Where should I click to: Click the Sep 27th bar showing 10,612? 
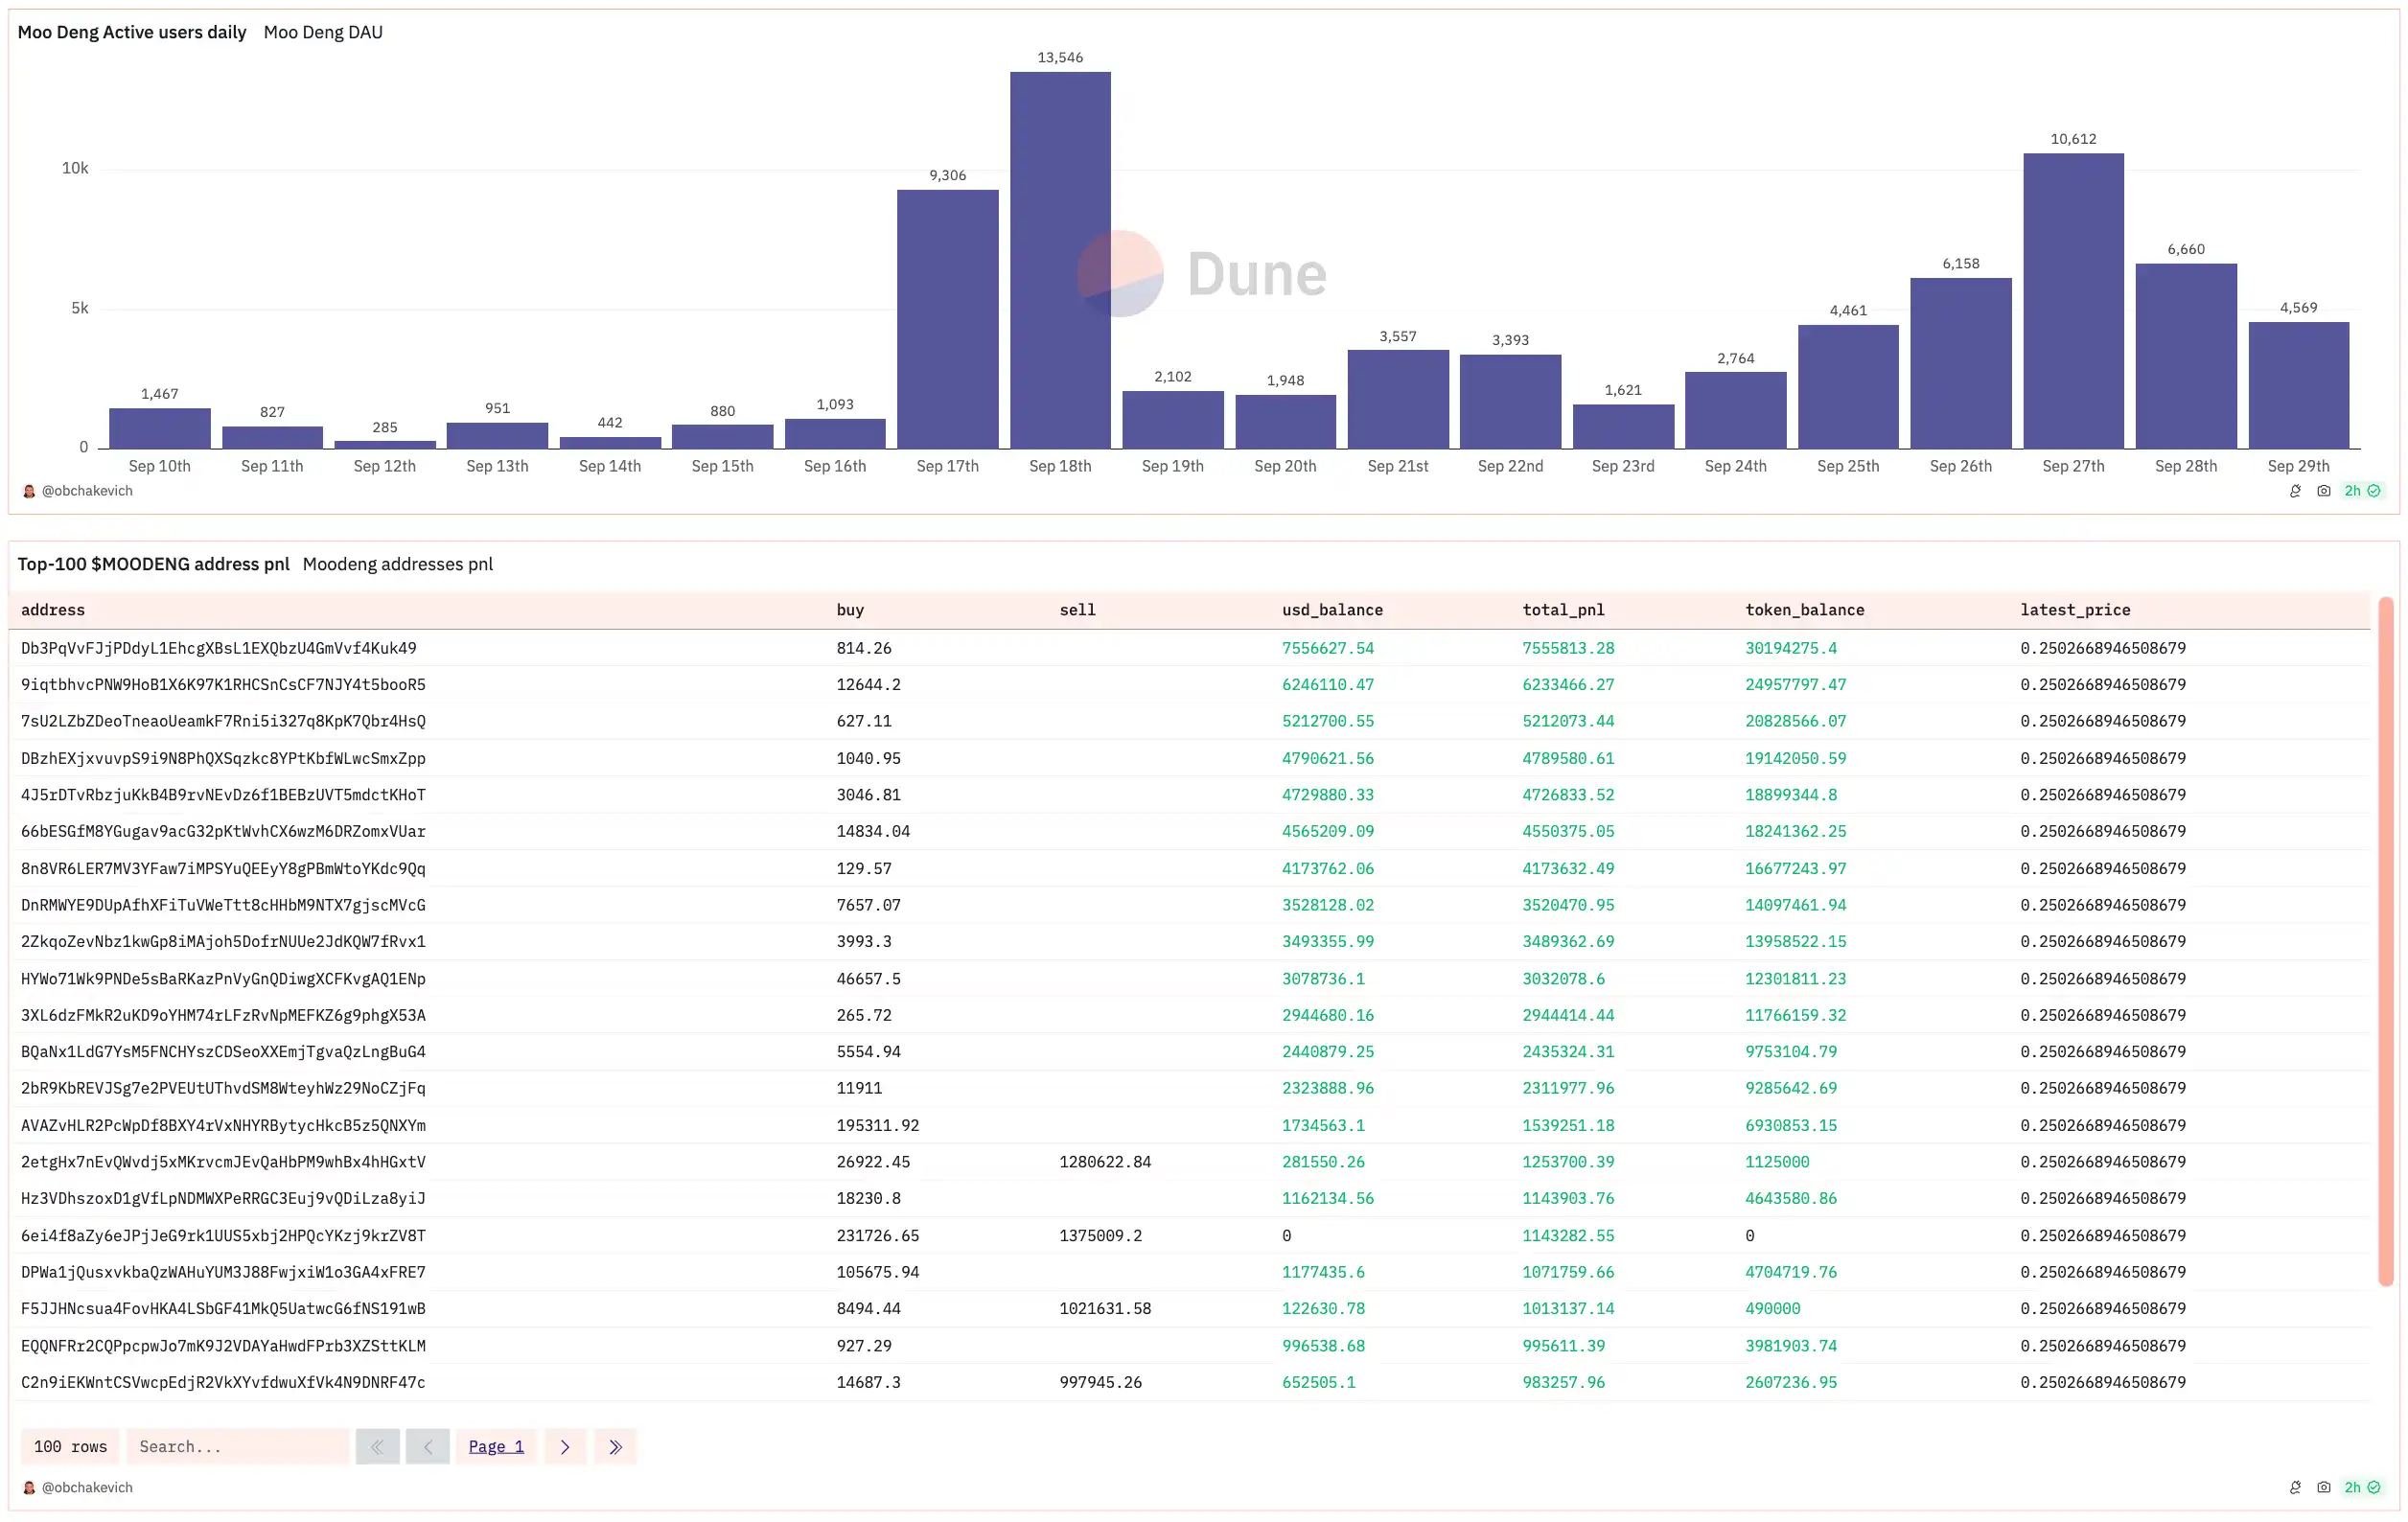point(2073,300)
